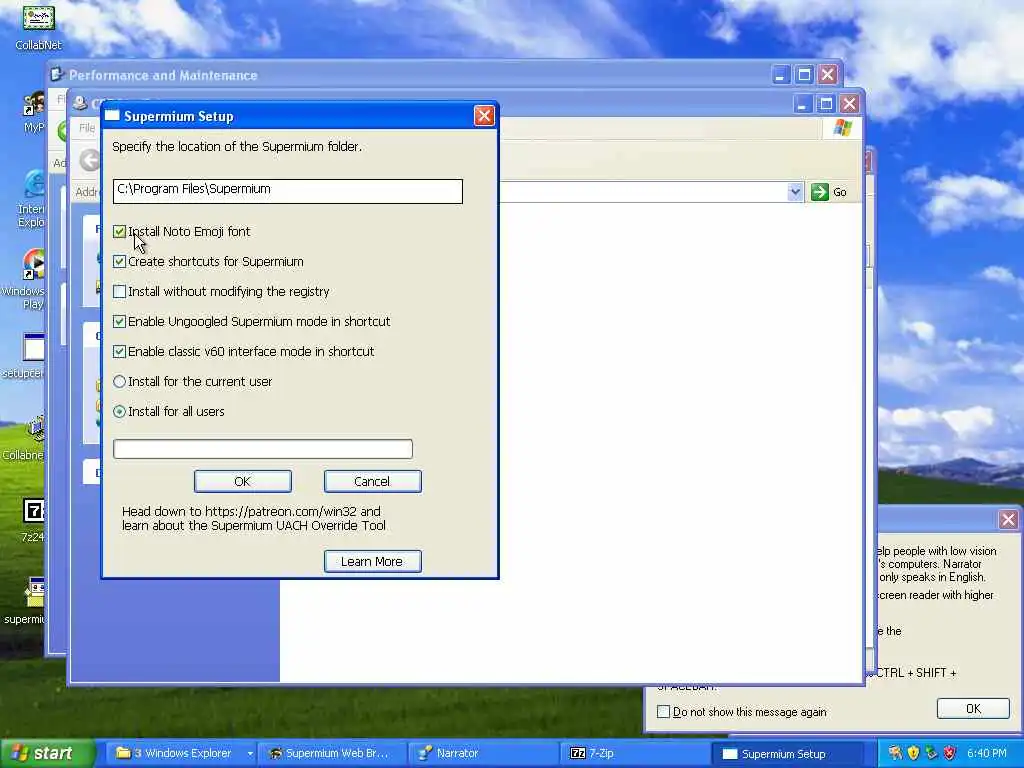The width and height of the screenshot is (1024, 768).
Task: Toggle Install Noto Emoji font checkbox
Action: [120, 232]
